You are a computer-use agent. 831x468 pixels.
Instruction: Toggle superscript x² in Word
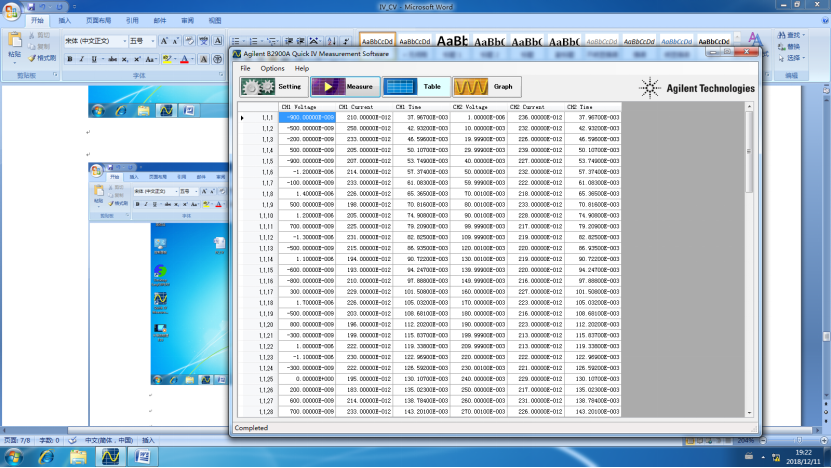(x=137, y=59)
